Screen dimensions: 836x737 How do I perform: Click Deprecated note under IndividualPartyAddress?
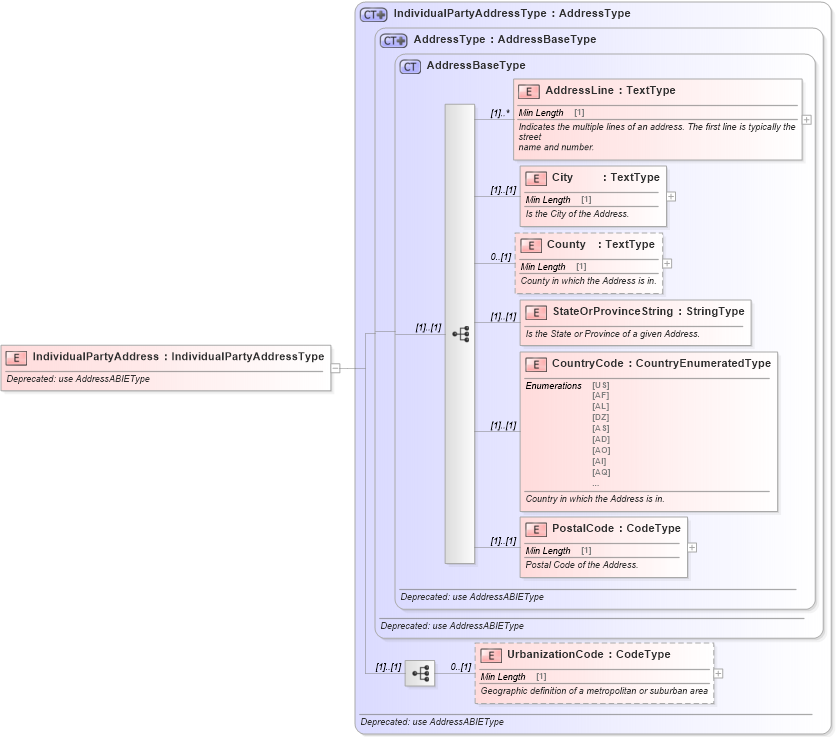point(78,379)
